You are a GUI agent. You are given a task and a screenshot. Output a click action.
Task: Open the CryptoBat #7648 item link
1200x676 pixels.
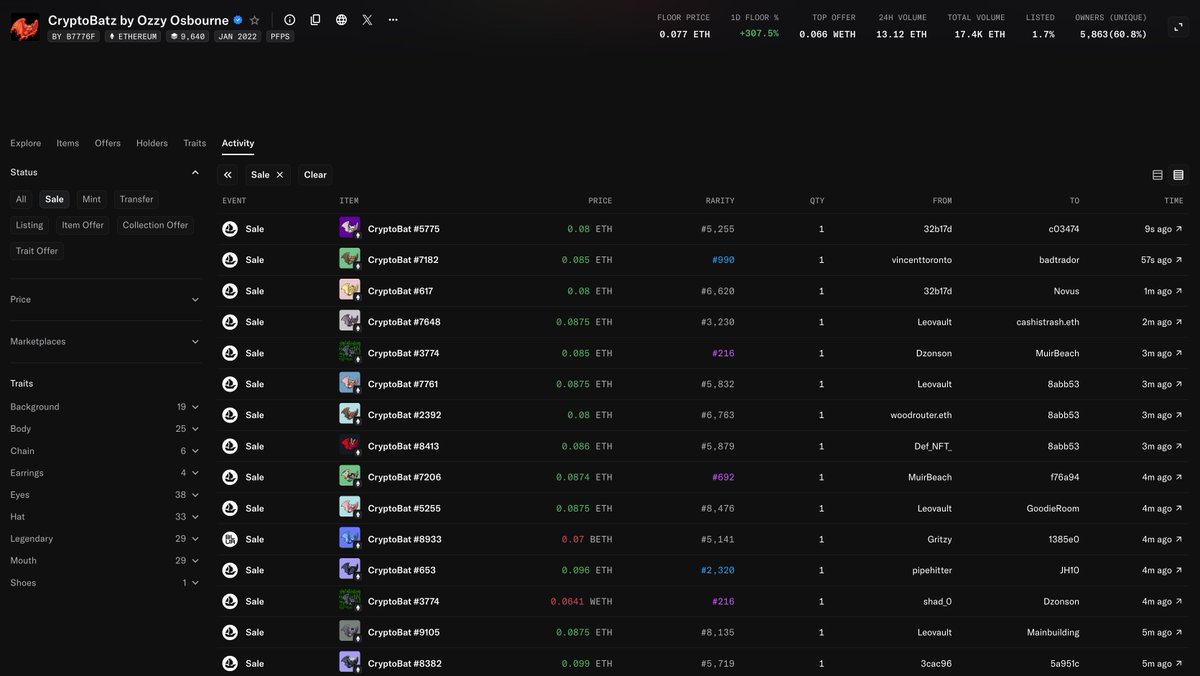404,322
